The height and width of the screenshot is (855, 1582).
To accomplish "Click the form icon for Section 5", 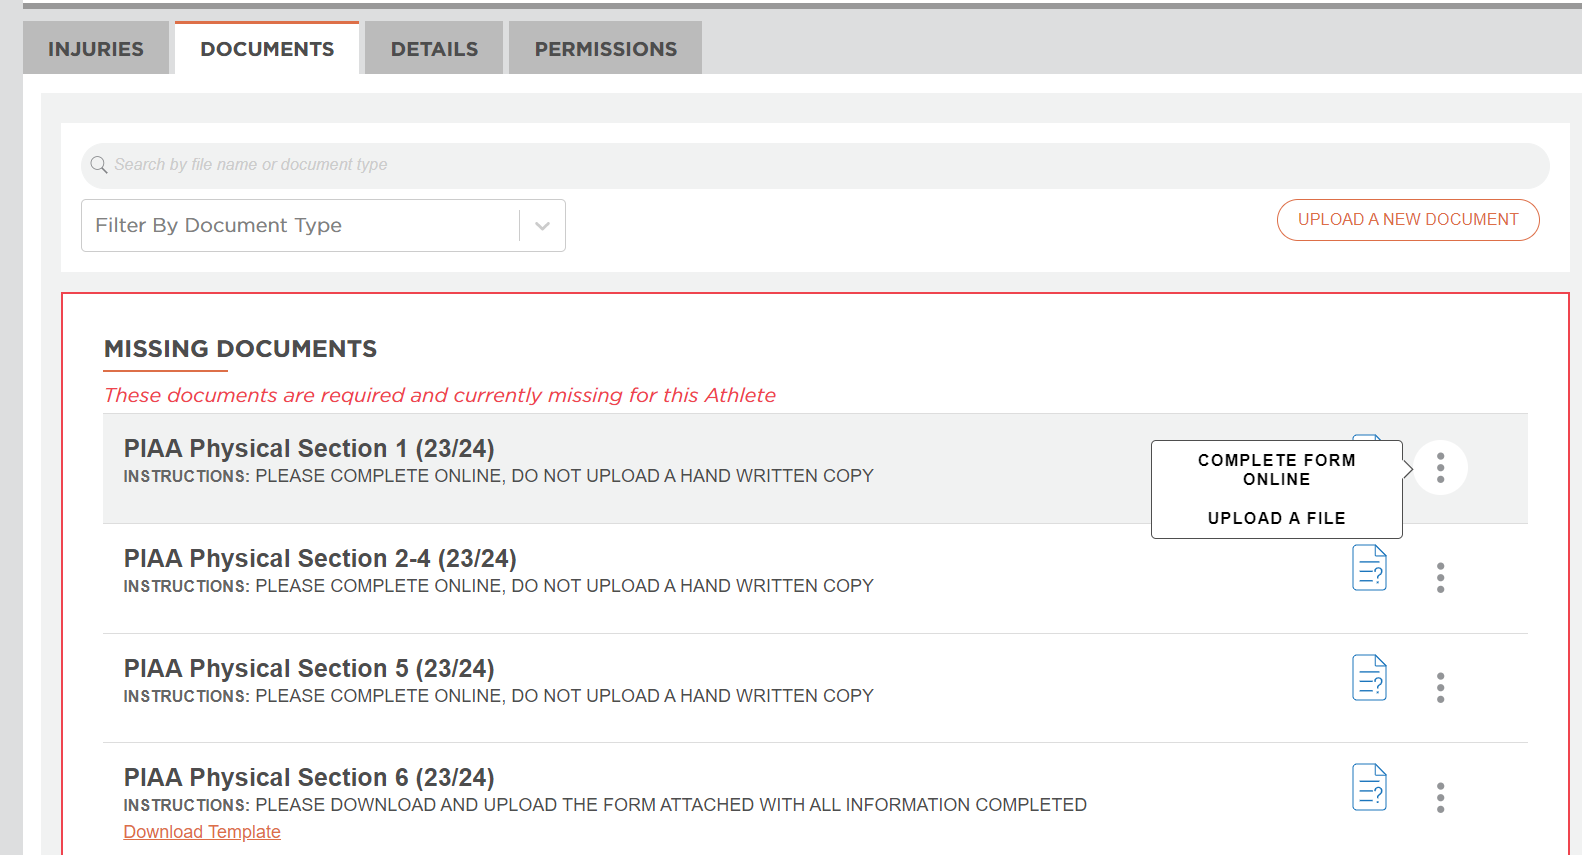I will pyautogui.click(x=1370, y=678).
